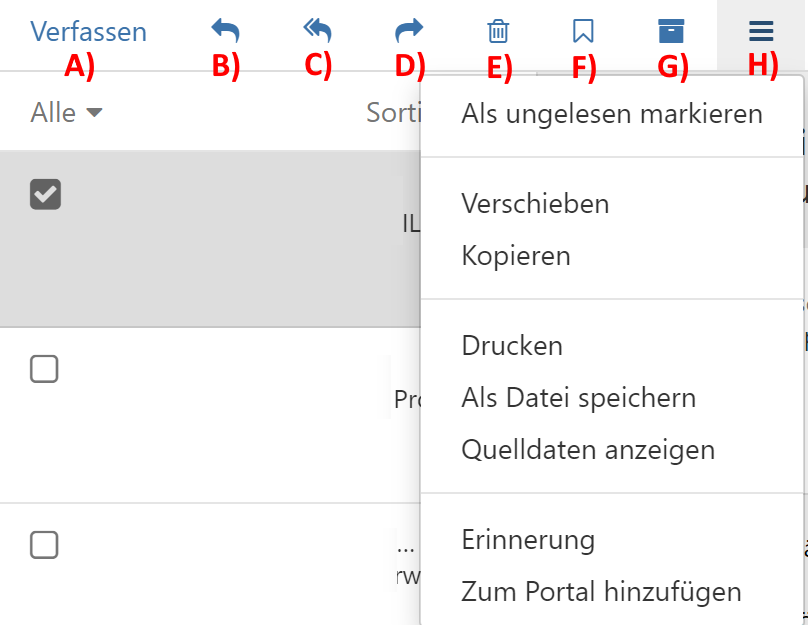
Task: Click the bookmark flag icon
Action: click(x=583, y=32)
